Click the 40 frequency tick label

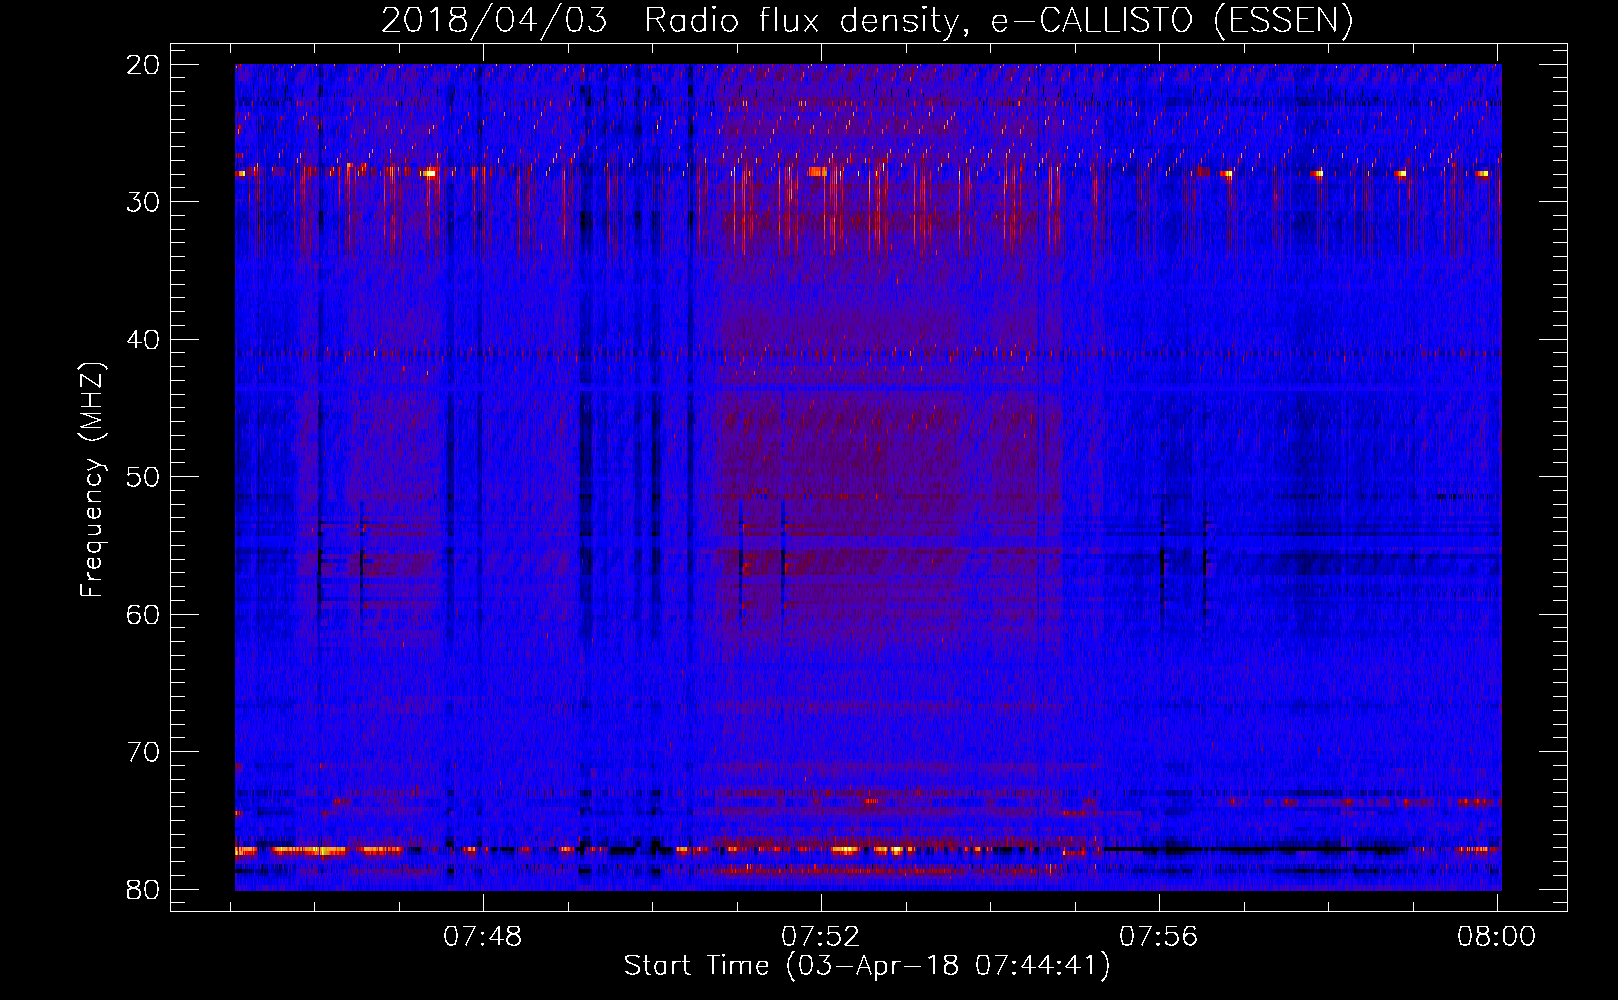[x=144, y=340]
